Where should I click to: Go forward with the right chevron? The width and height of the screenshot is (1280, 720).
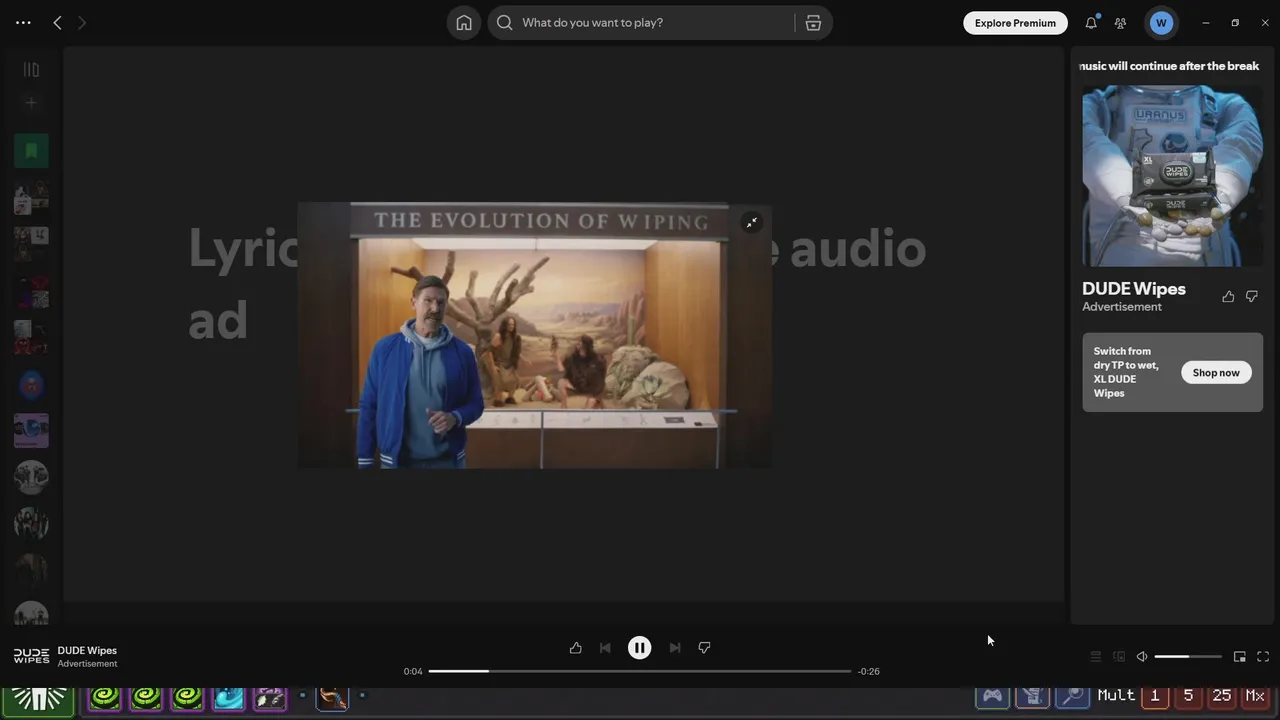[82, 22]
